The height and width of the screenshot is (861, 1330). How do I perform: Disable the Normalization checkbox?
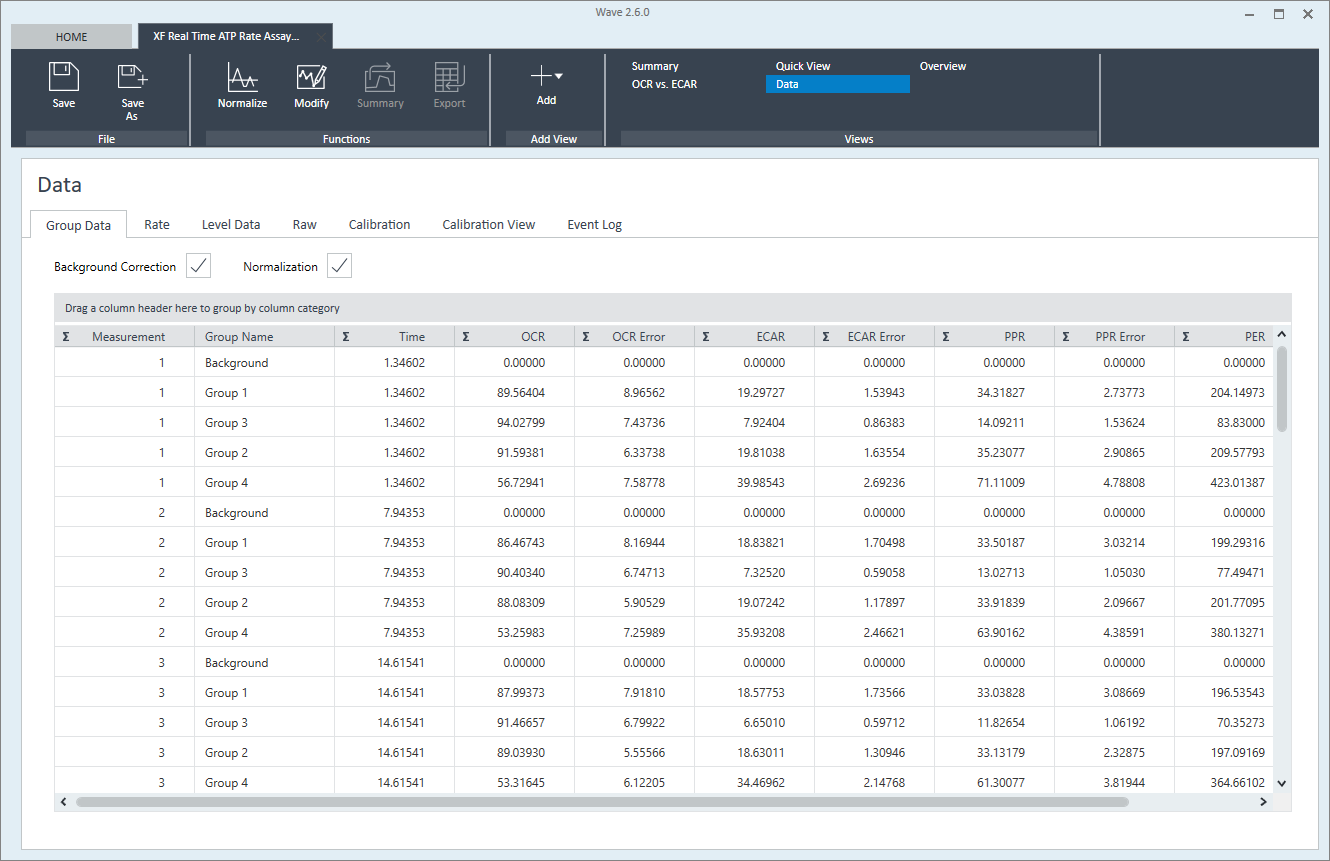coord(340,266)
